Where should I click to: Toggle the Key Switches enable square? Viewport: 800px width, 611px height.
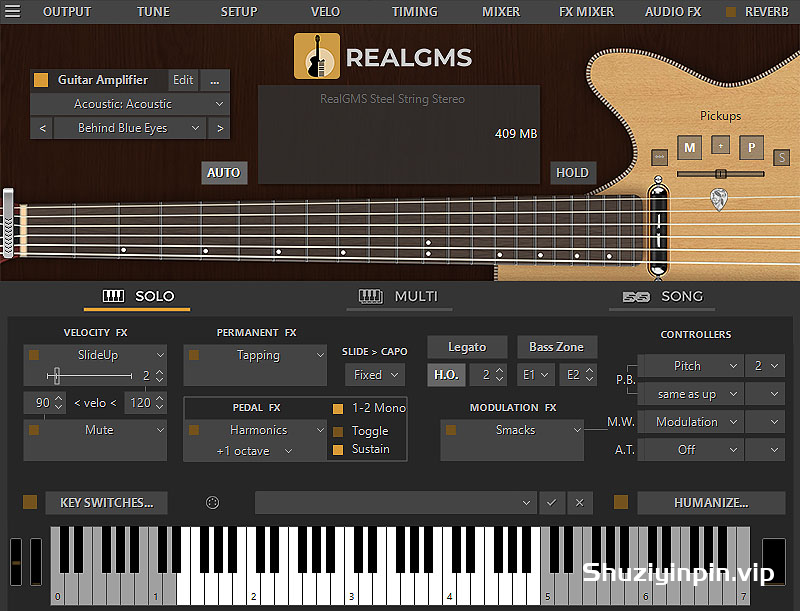(x=30, y=502)
